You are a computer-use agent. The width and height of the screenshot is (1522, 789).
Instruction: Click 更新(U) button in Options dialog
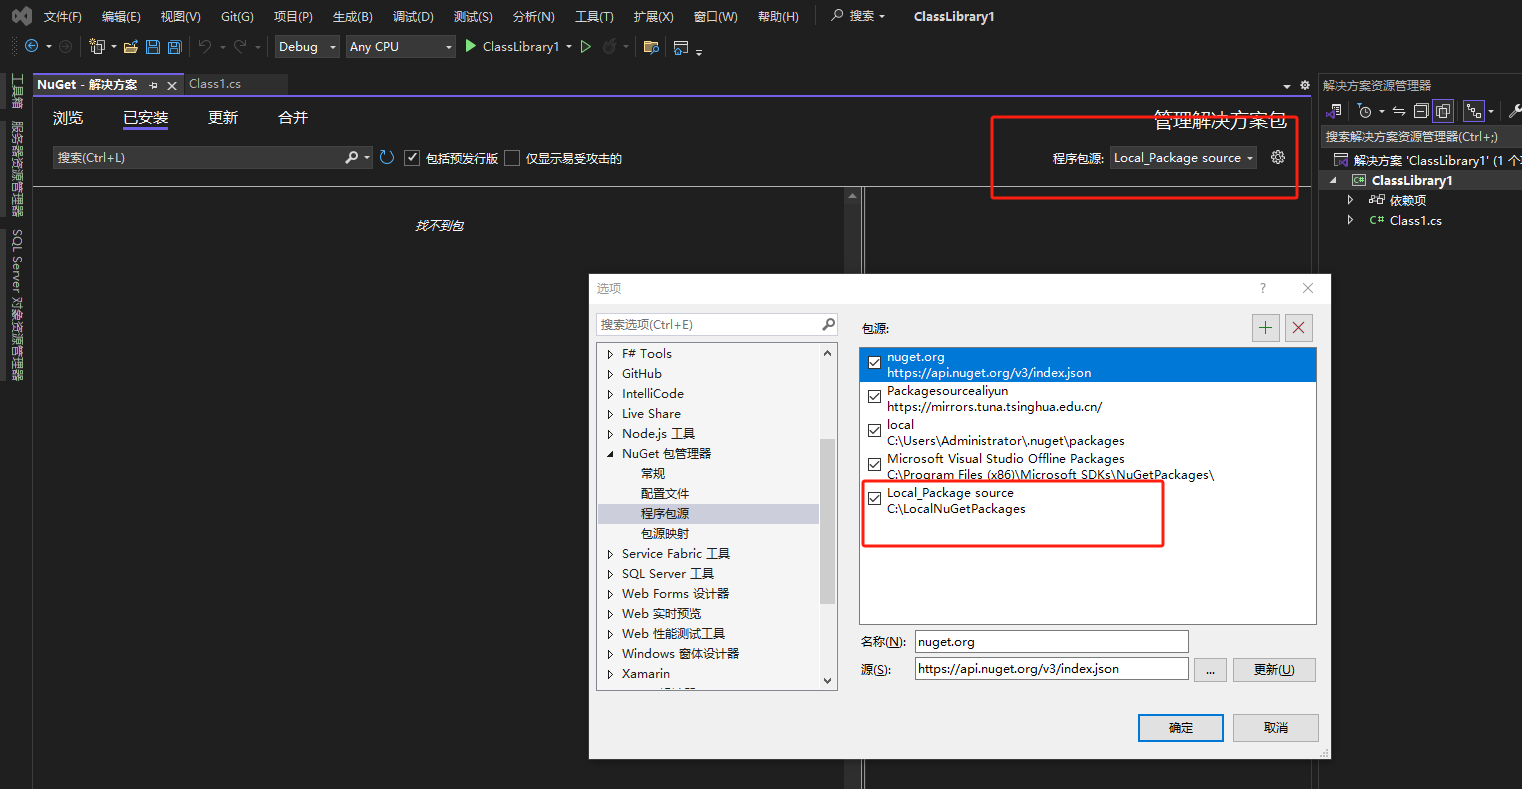1274,669
